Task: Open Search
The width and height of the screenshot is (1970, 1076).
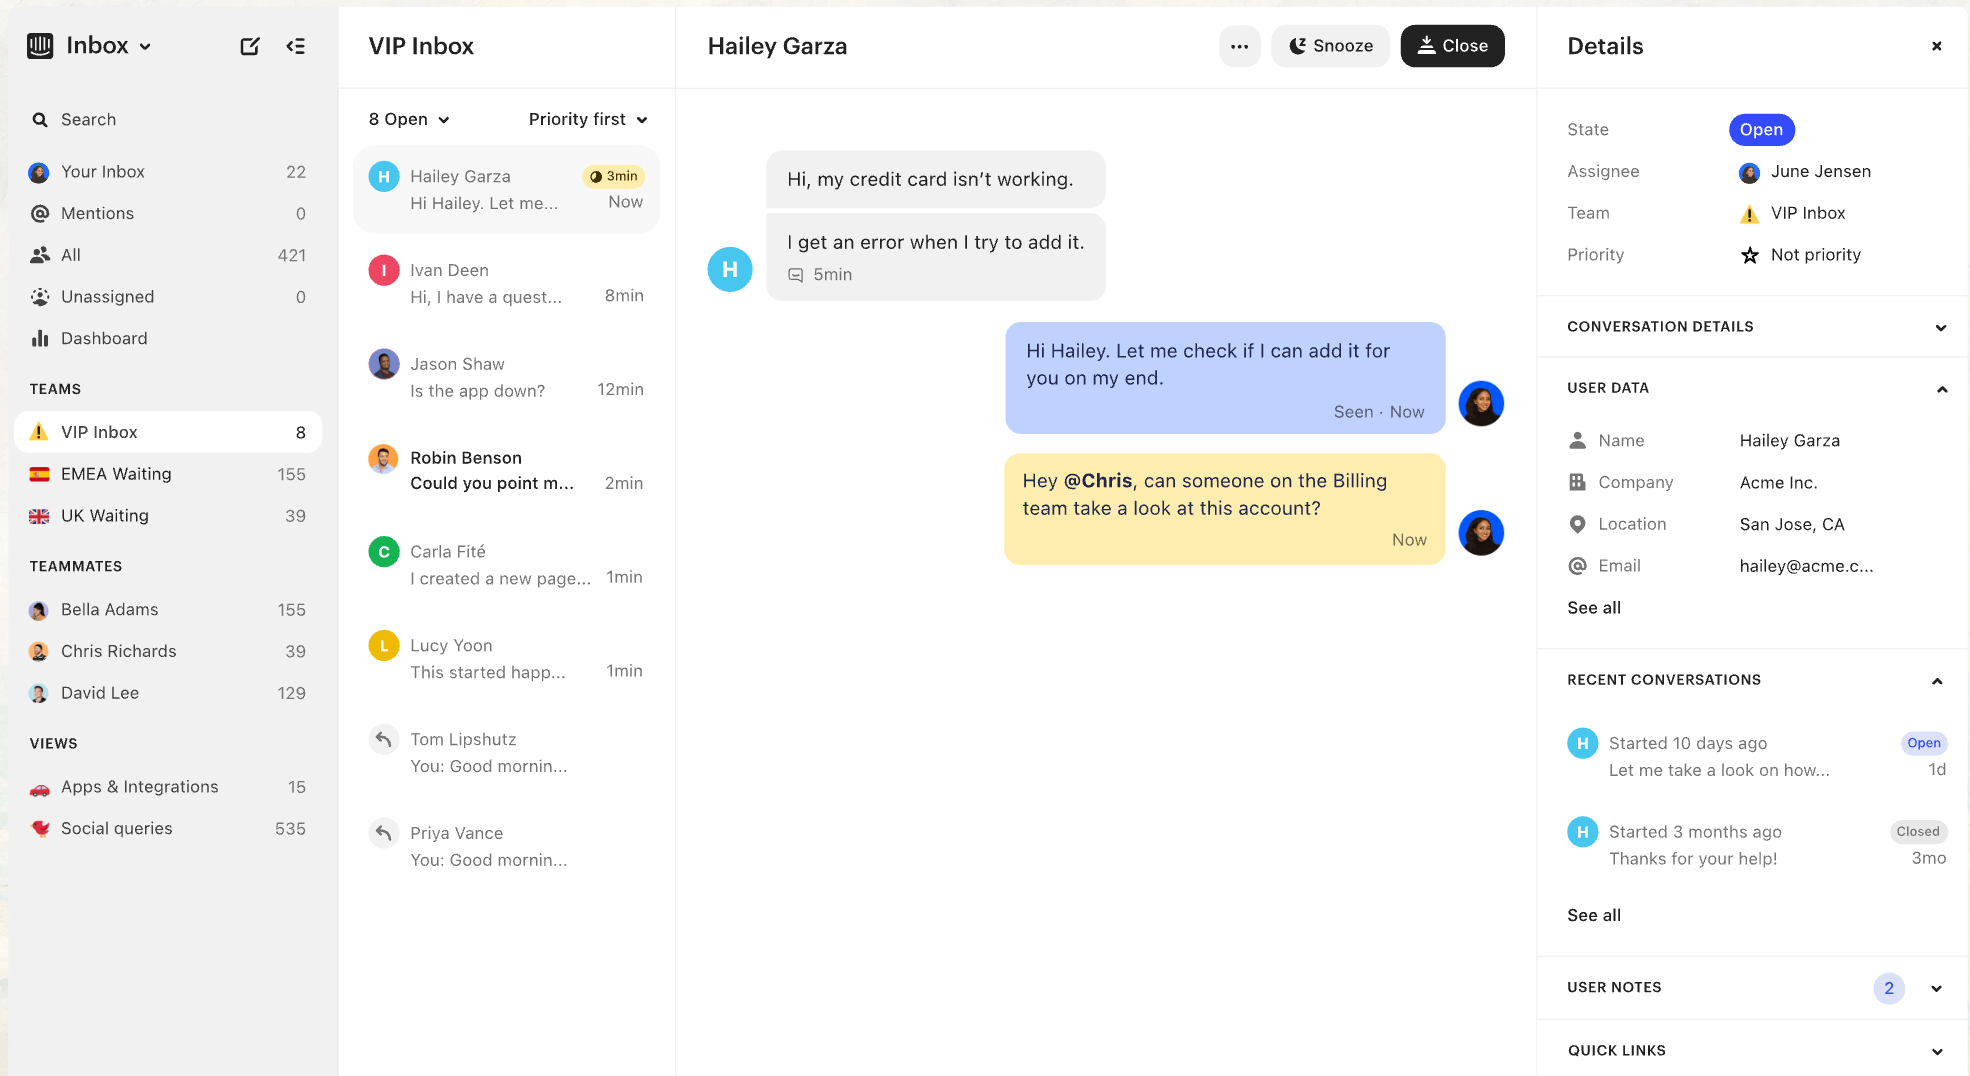Action: (x=88, y=119)
